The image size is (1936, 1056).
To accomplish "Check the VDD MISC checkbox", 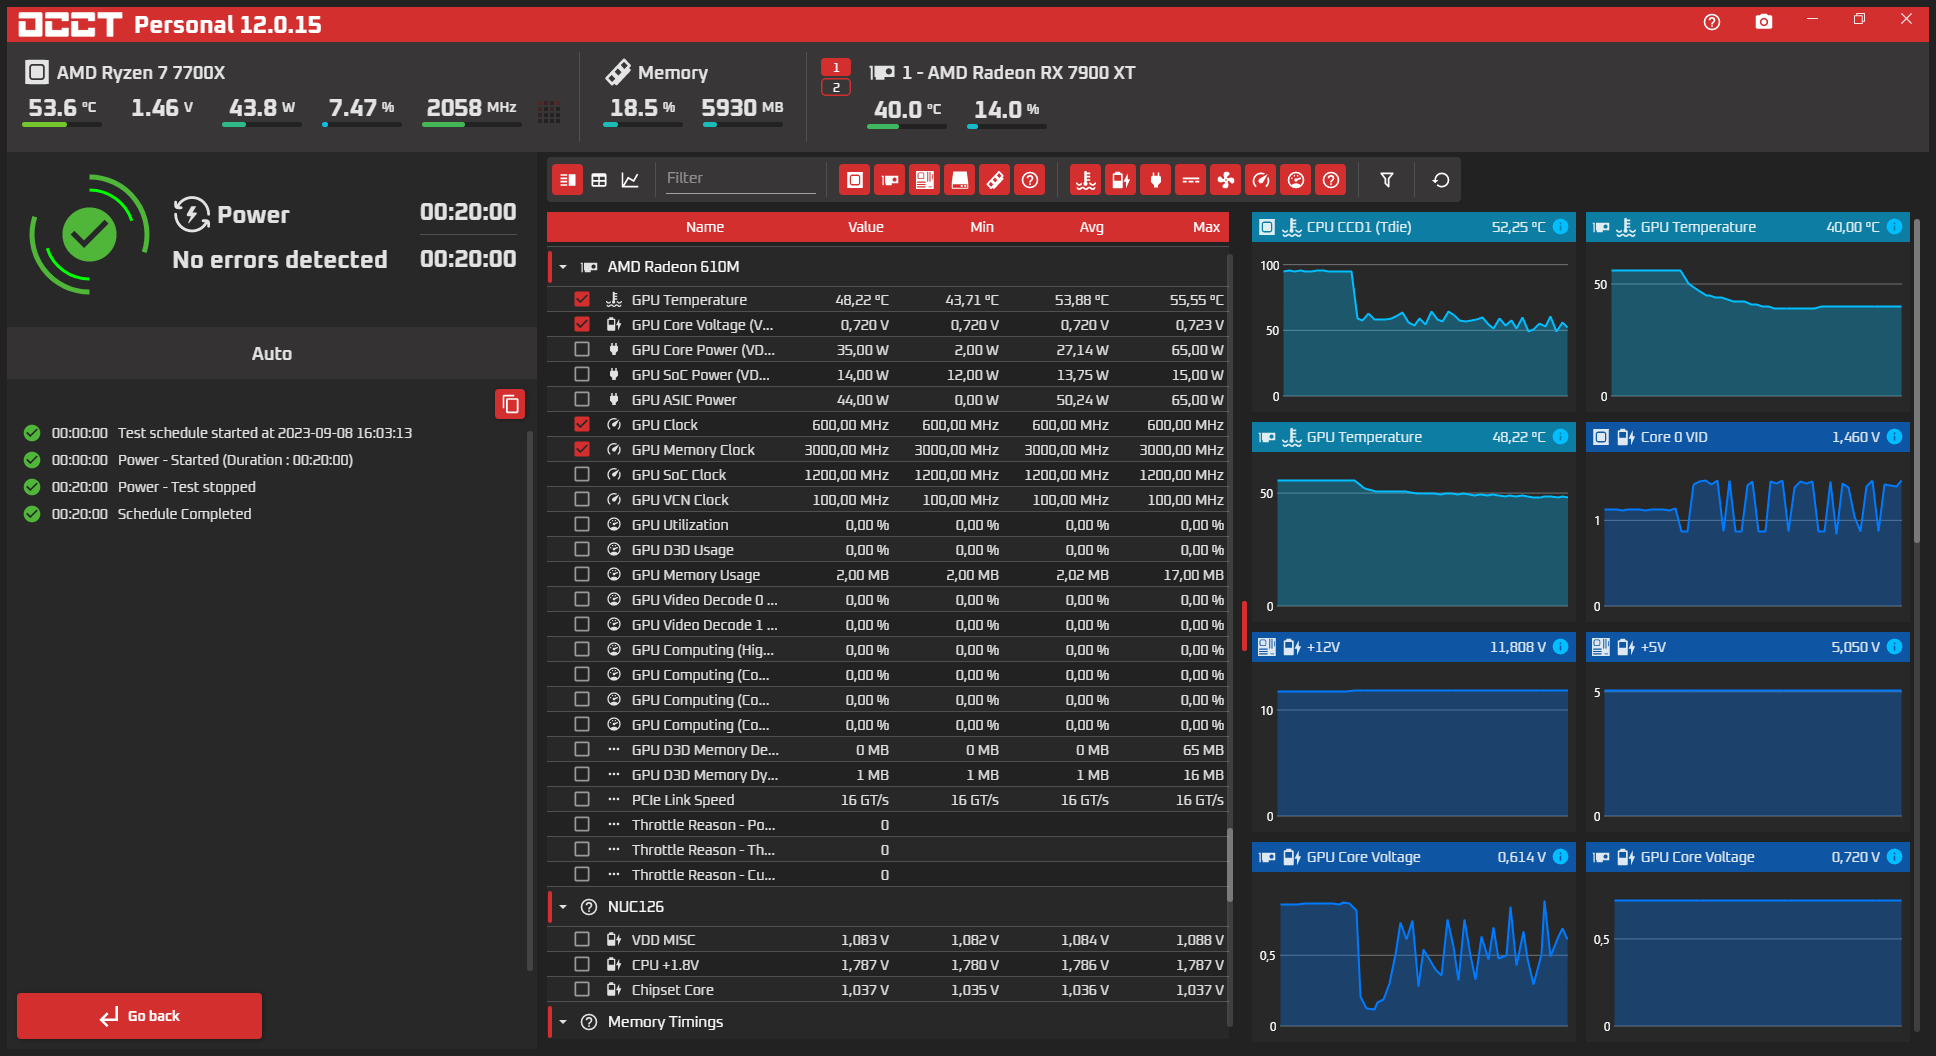I will (x=582, y=940).
